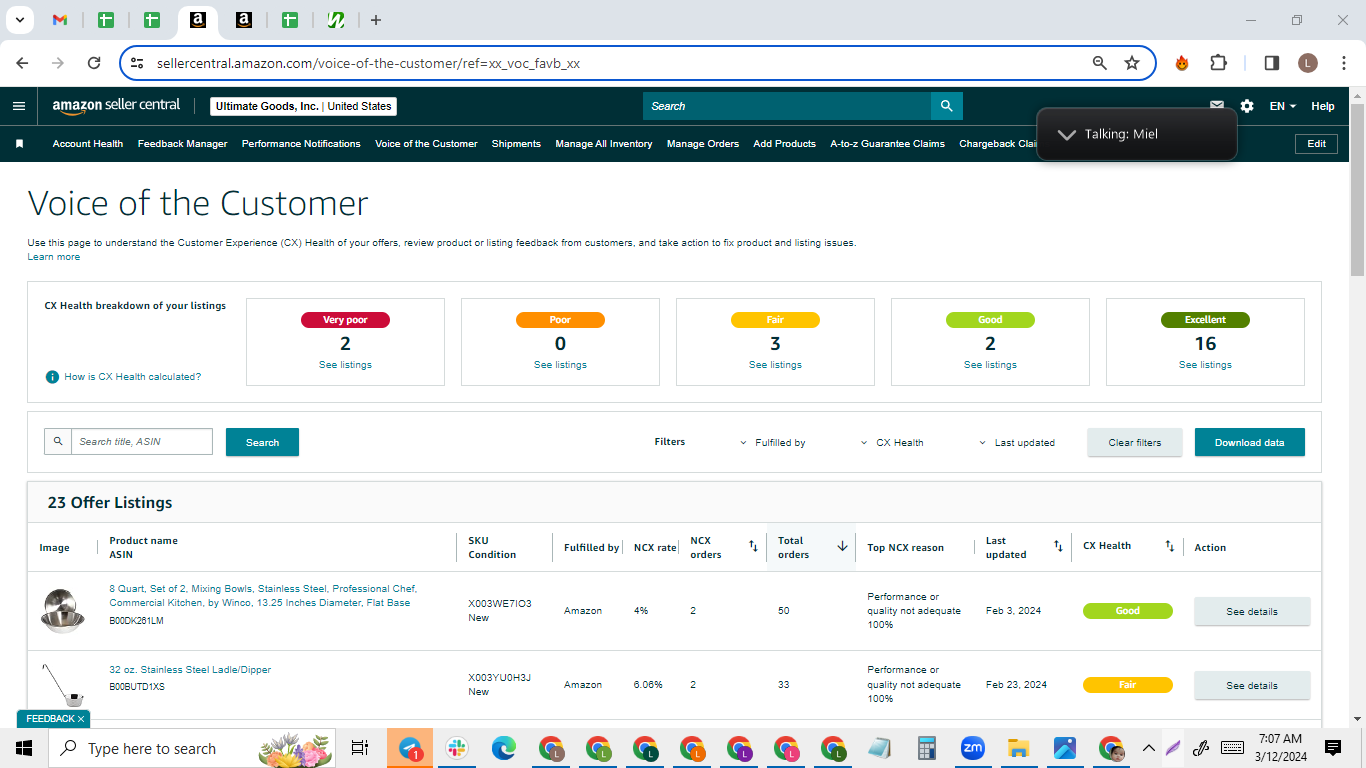Click the Mixing Bowls product thumbnail
The height and width of the screenshot is (768, 1366).
click(62, 611)
